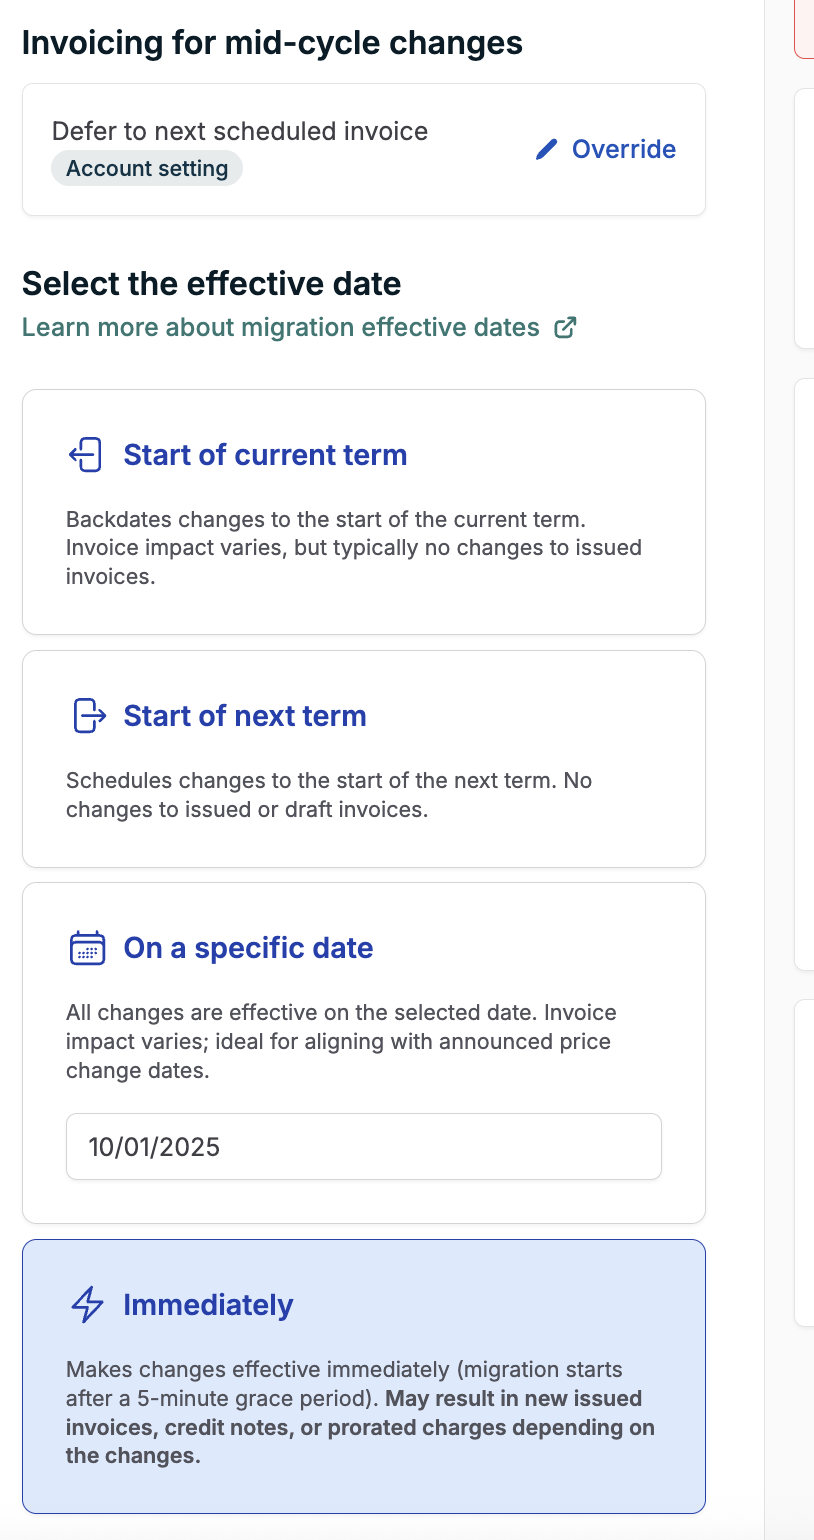The image size is (814, 1540).
Task: Select the "Start of current term" title
Action: tap(265, 455)
